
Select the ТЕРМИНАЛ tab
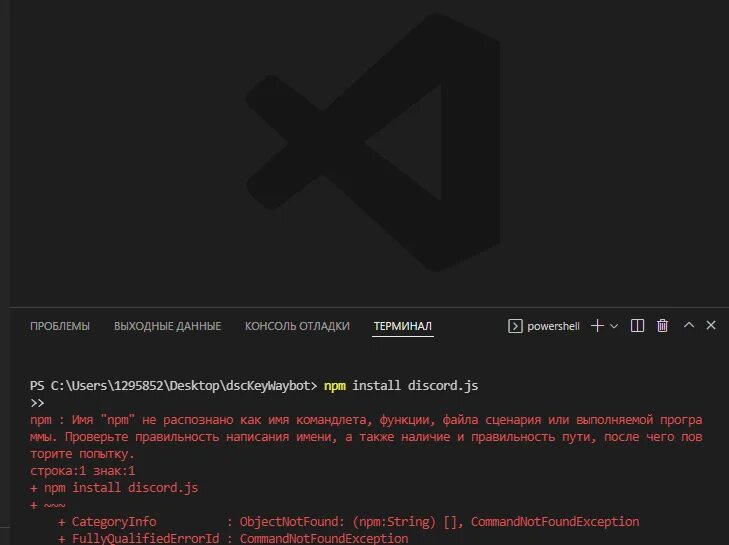click(x=403, y=326)
